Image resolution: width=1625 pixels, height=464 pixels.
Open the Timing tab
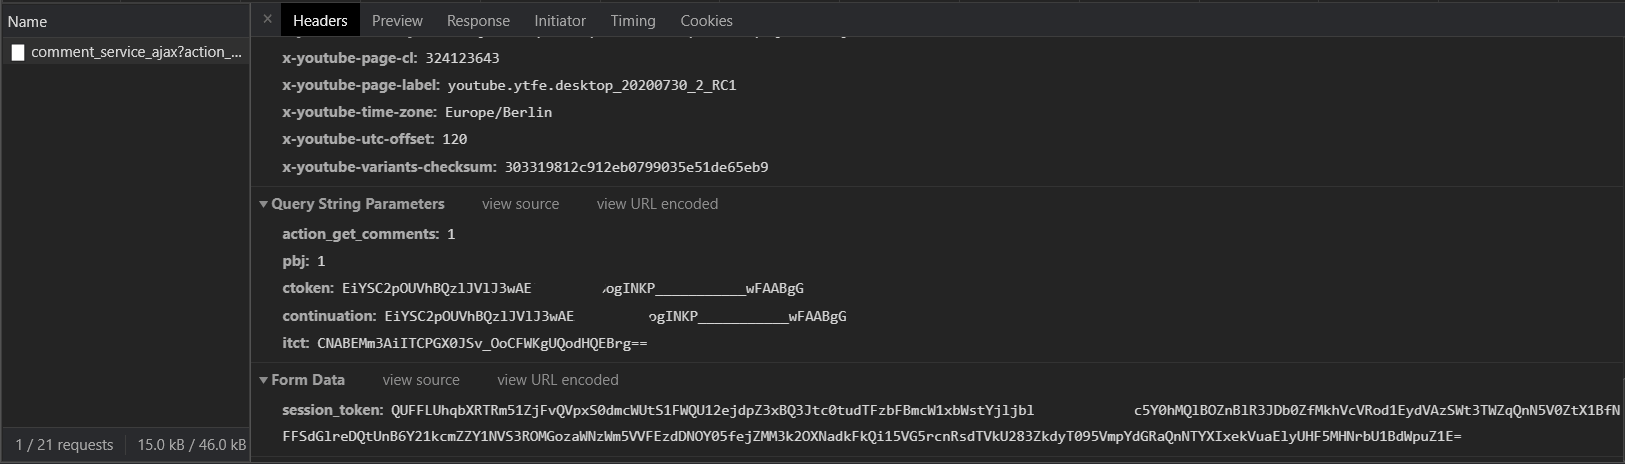pyautogui.click(x=633, y=20)
